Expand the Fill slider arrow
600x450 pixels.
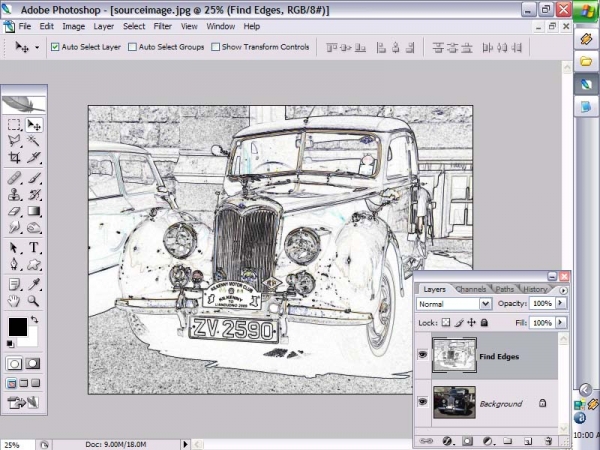560,323
